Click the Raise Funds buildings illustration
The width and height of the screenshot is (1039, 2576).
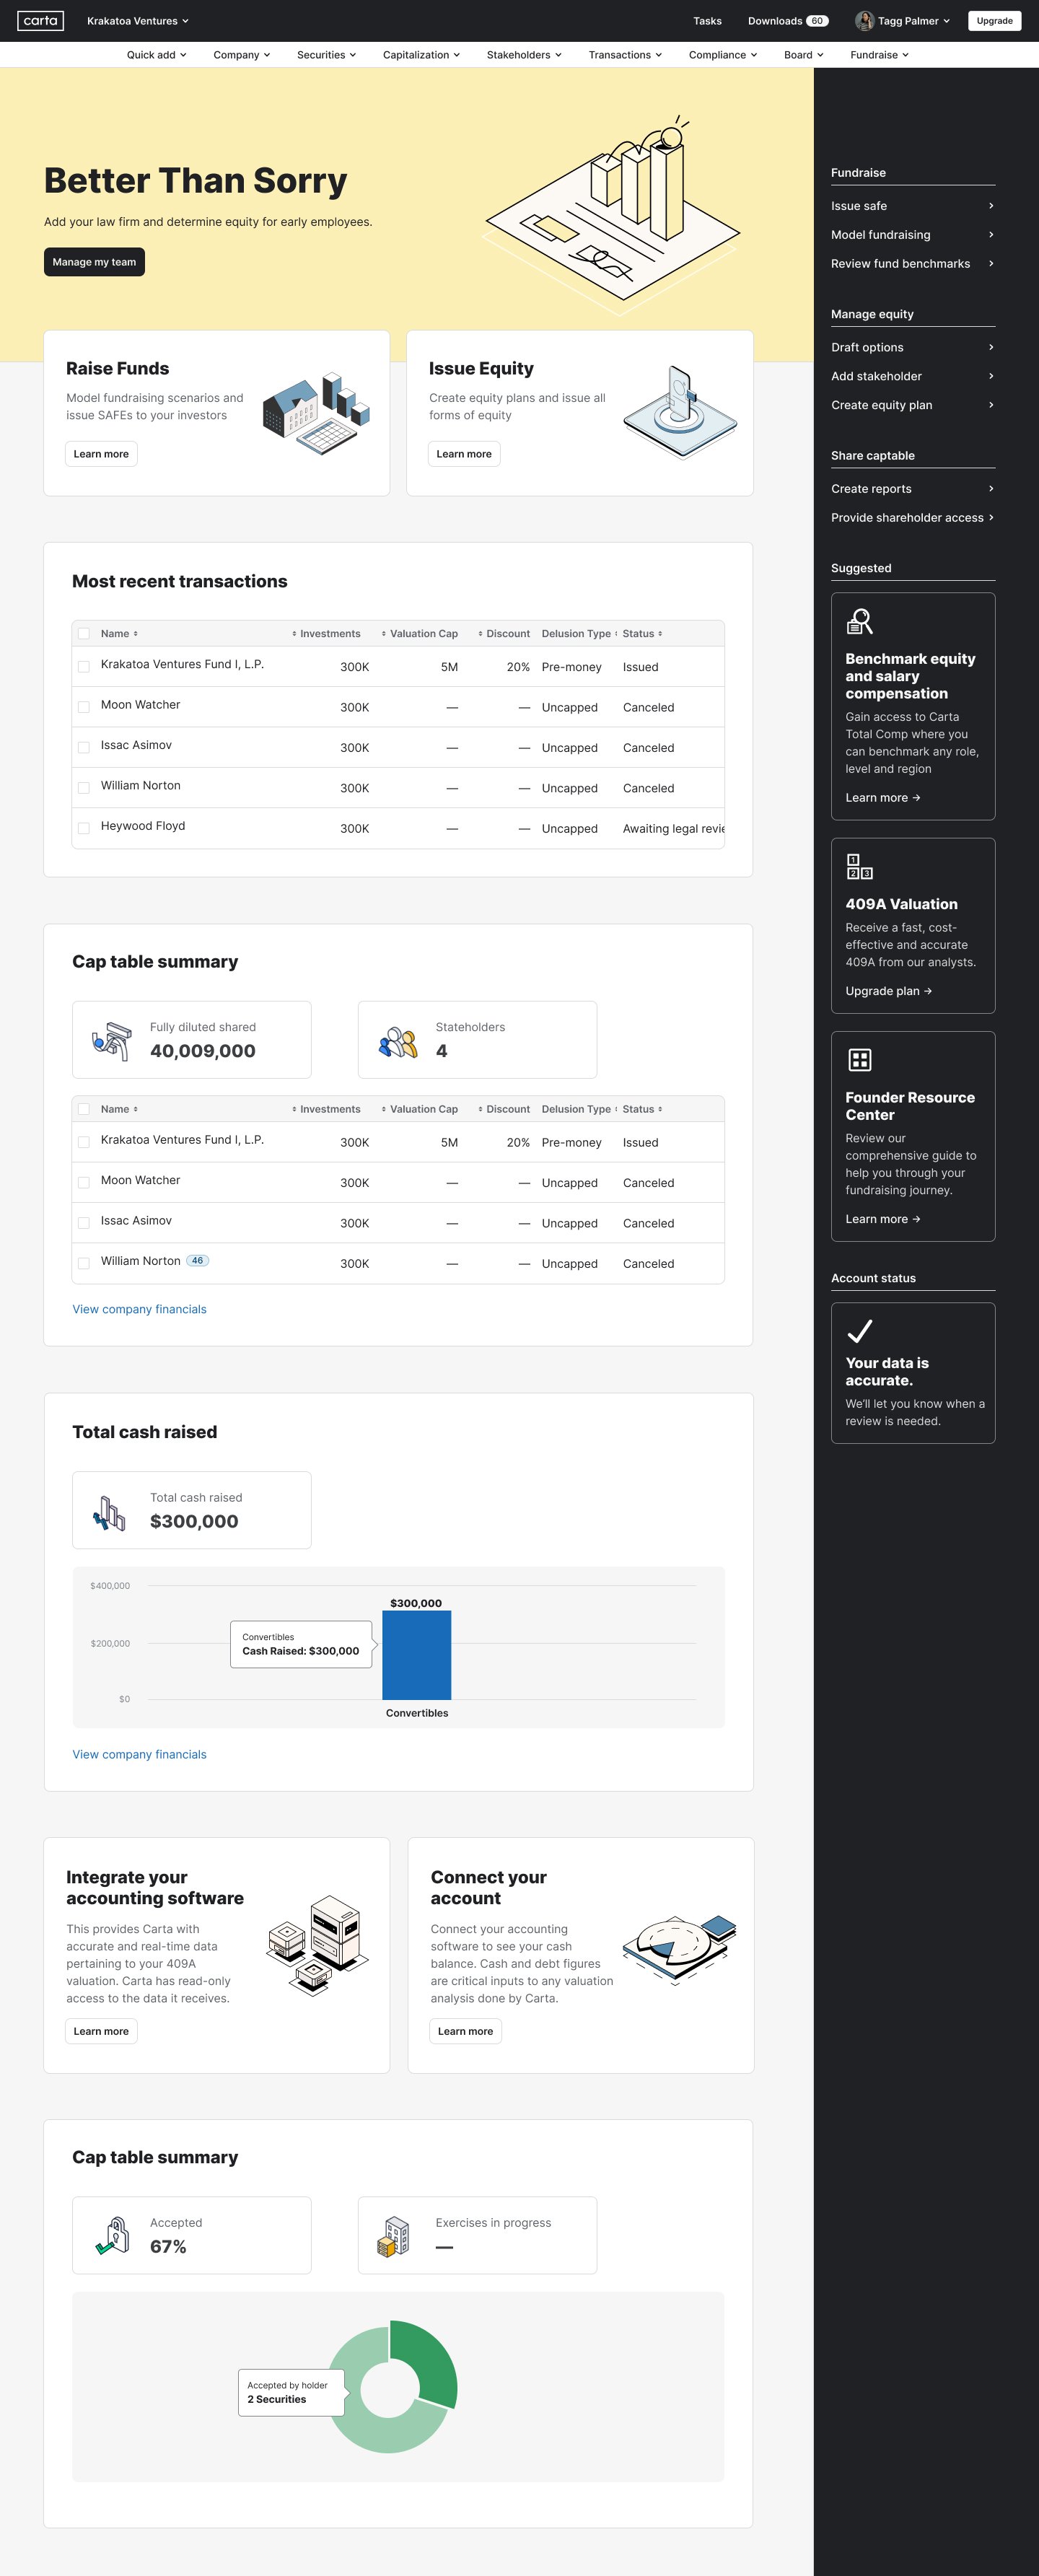pyautogui.click(x=316, y=413)
